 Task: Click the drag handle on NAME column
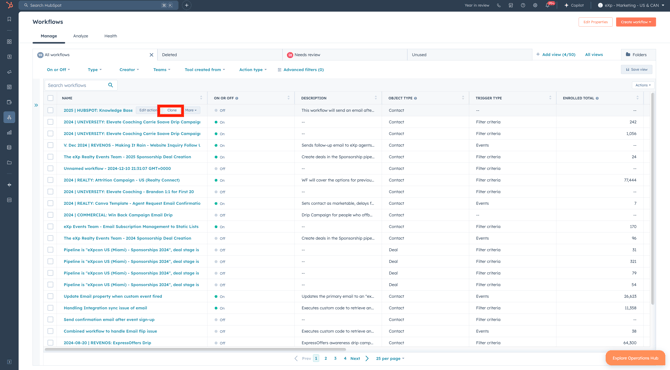[x=201, y=98]
